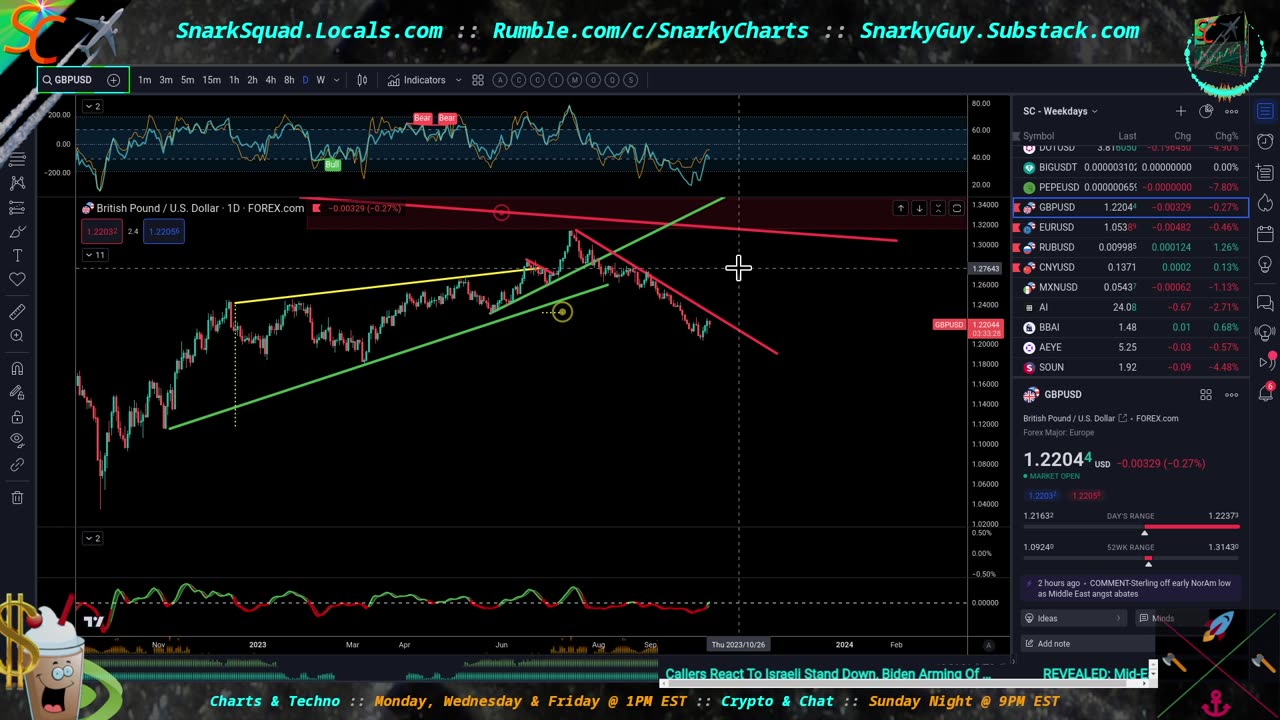Toggle the red flag on RUBUSD row
Image resolution: width=1280 pixels, height=720 pixels.
1017,247
